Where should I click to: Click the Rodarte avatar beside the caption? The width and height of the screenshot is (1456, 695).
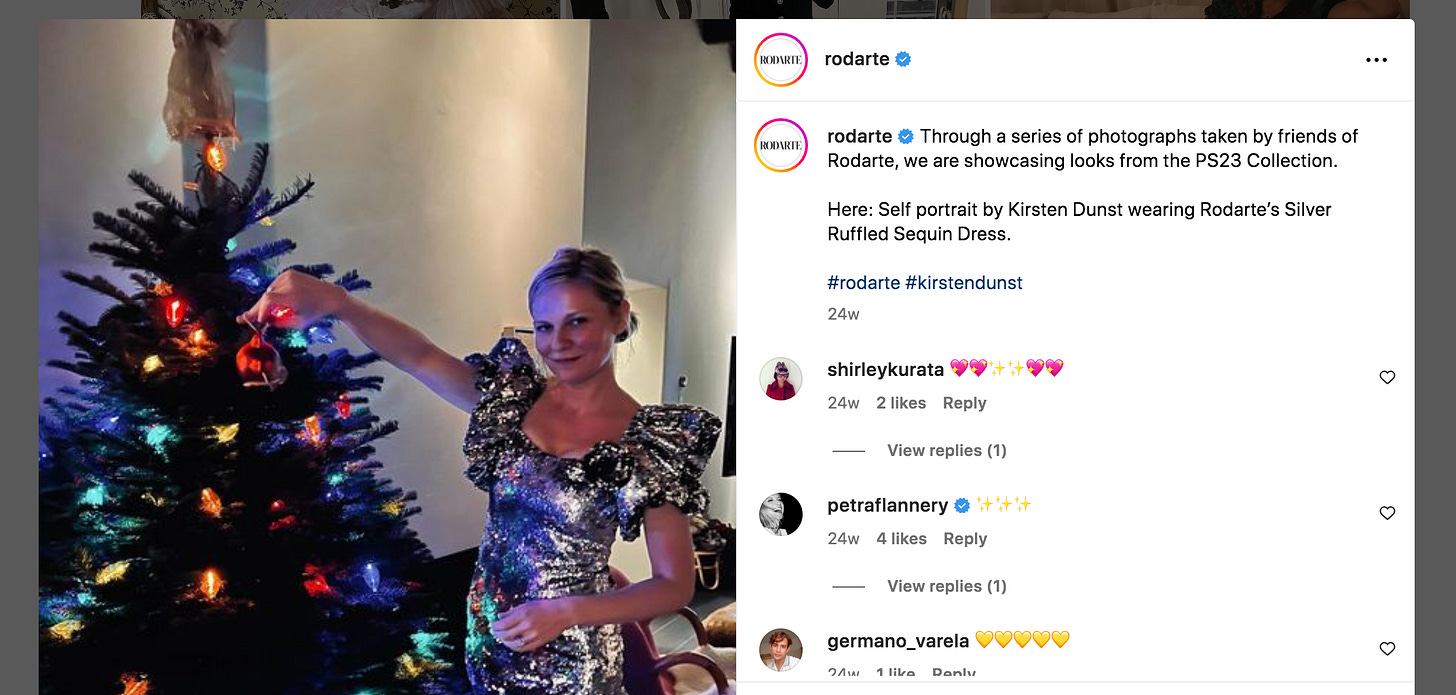[x=781, y=145]
